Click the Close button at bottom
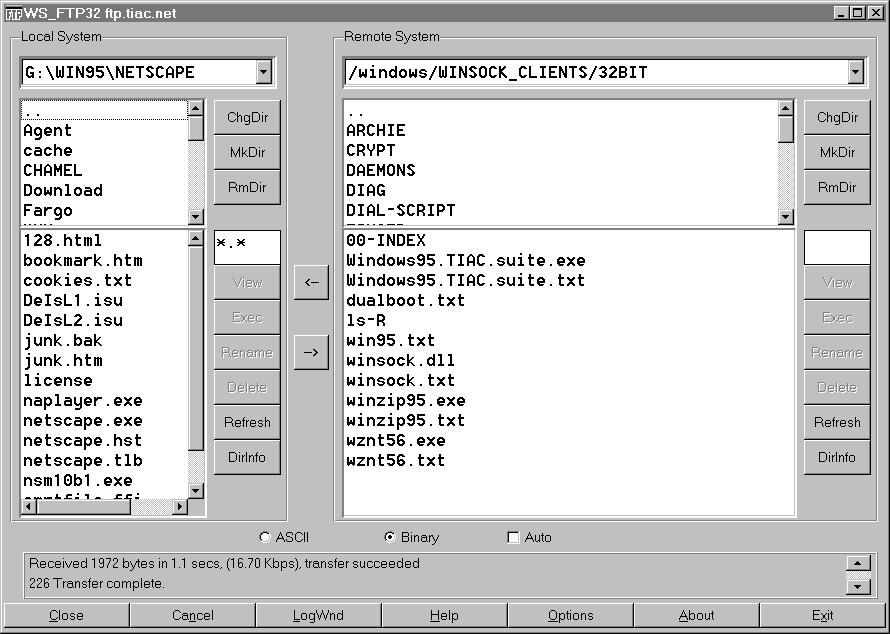The image size is (890, 634). pos(66,616)
